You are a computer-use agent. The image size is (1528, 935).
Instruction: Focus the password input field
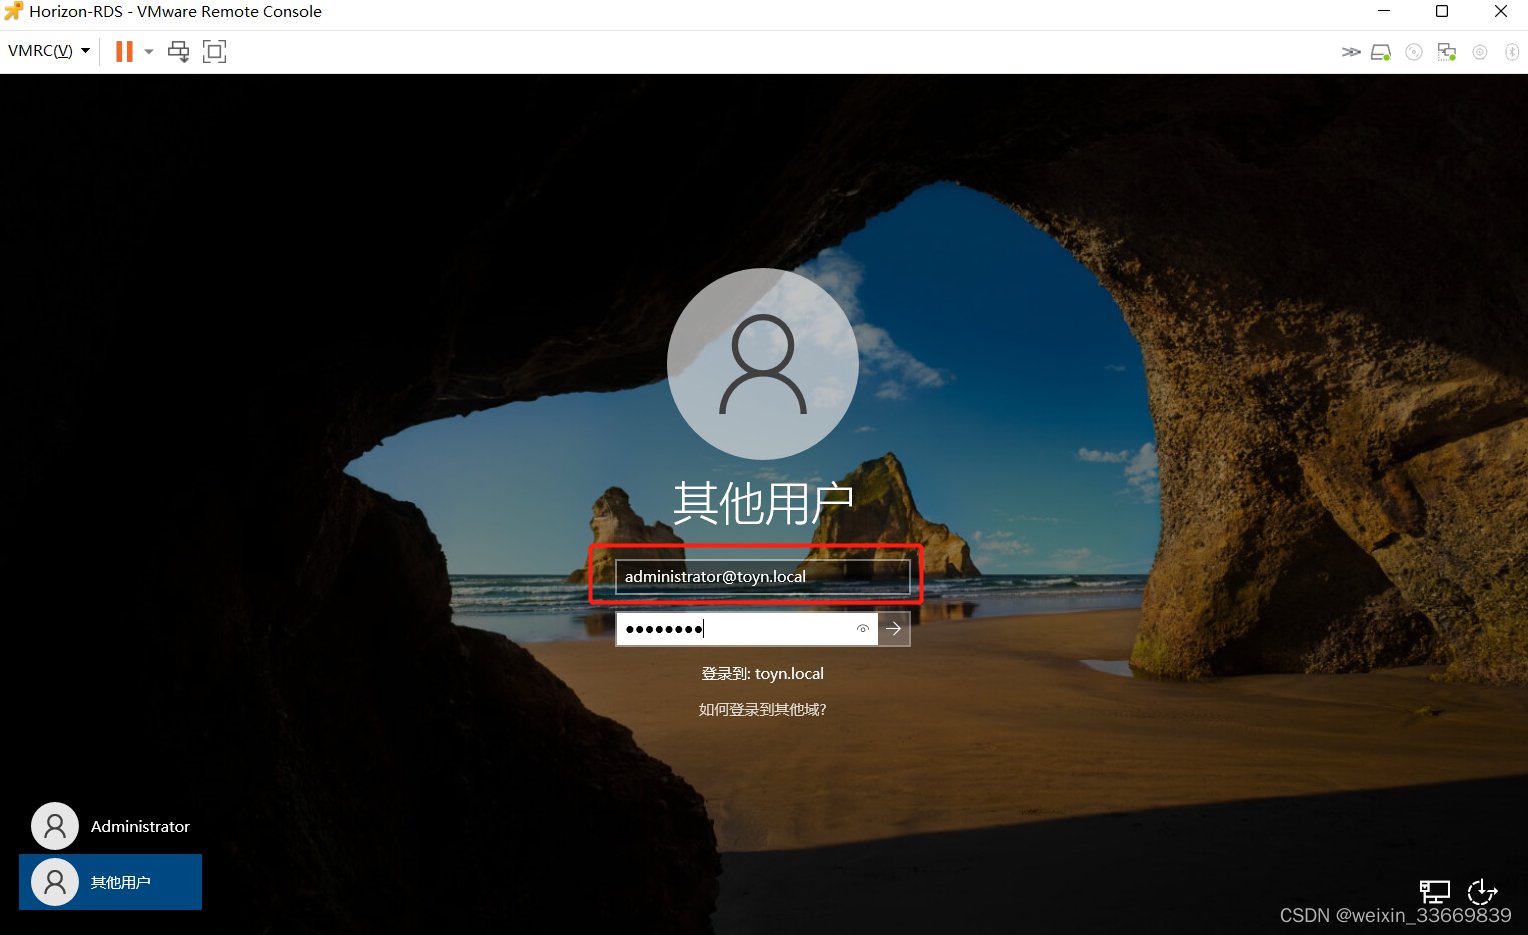(746, 629)
